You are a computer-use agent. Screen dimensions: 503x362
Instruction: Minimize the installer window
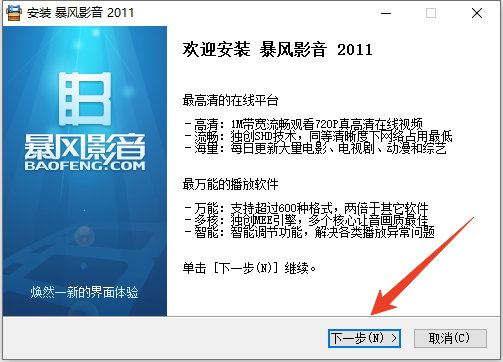[386, 13]
